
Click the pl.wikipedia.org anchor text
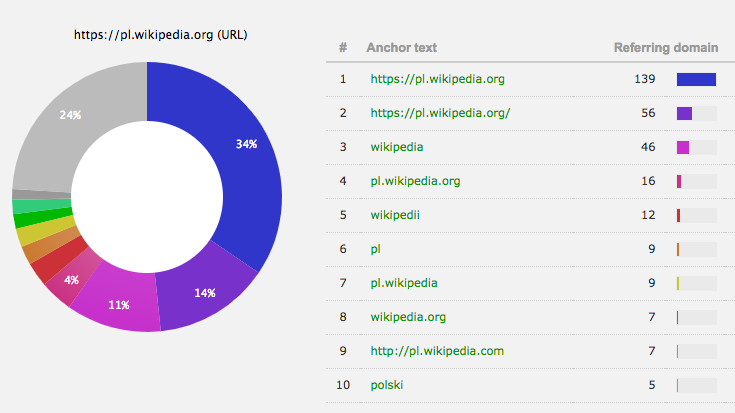point(415,181)
